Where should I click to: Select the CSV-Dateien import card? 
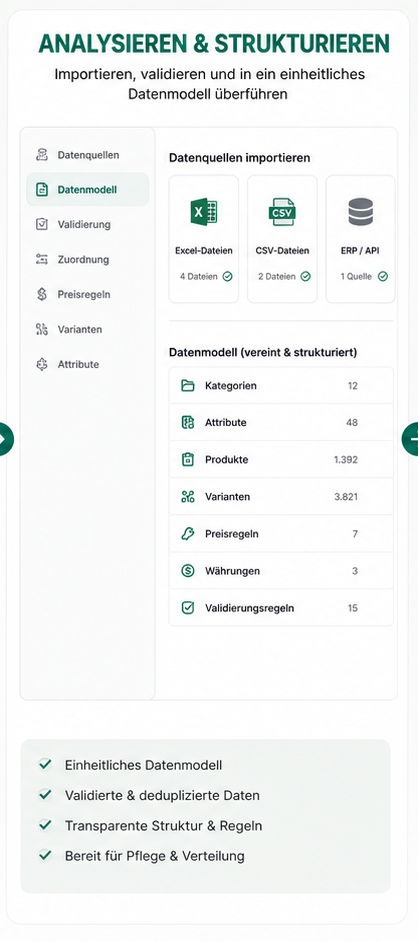[282, 239]
